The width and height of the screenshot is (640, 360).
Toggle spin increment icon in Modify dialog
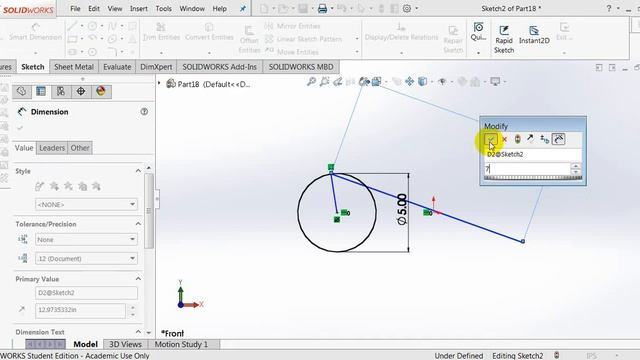[544, 139]
